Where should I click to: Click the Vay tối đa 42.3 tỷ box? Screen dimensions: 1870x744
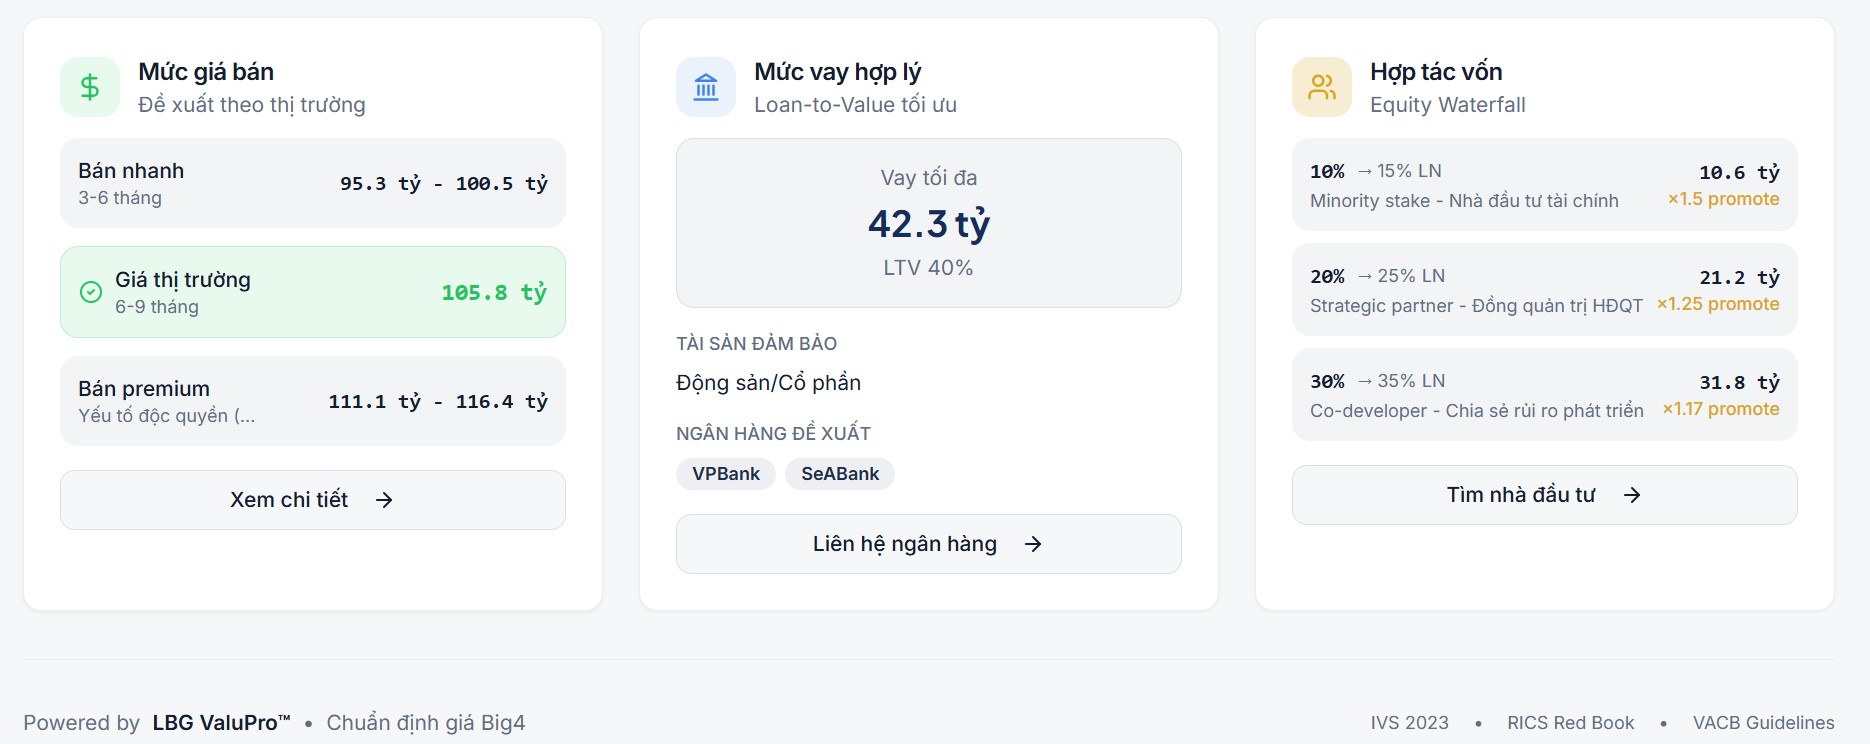click(928, 223)
